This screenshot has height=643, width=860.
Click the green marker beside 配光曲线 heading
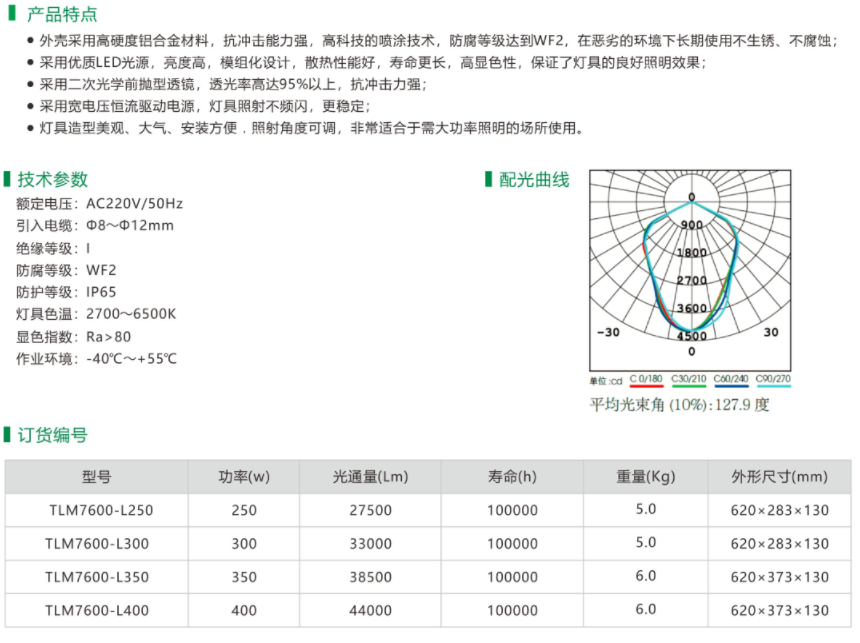pyautogui.click(x=489, y=180)
